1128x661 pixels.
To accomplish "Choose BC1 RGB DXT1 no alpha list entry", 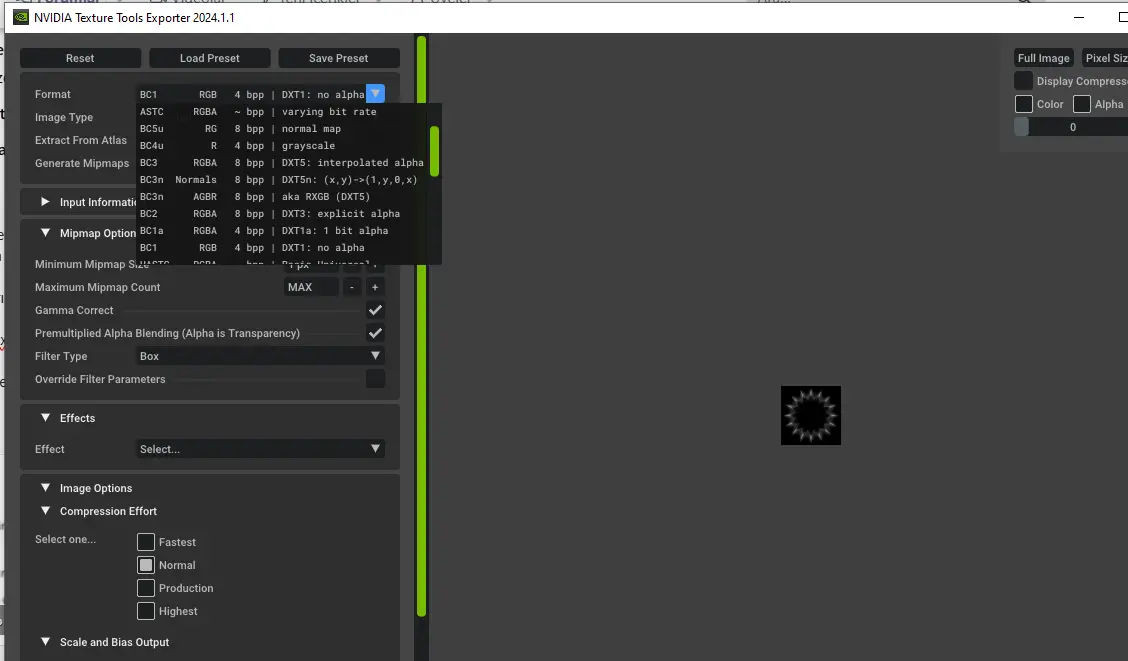I will pyautogui.click(x=281, y=247).
